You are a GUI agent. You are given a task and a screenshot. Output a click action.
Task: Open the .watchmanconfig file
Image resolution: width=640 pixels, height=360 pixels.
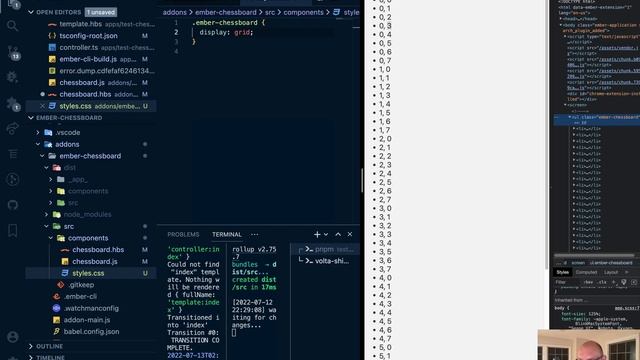[x=91, y=308]
